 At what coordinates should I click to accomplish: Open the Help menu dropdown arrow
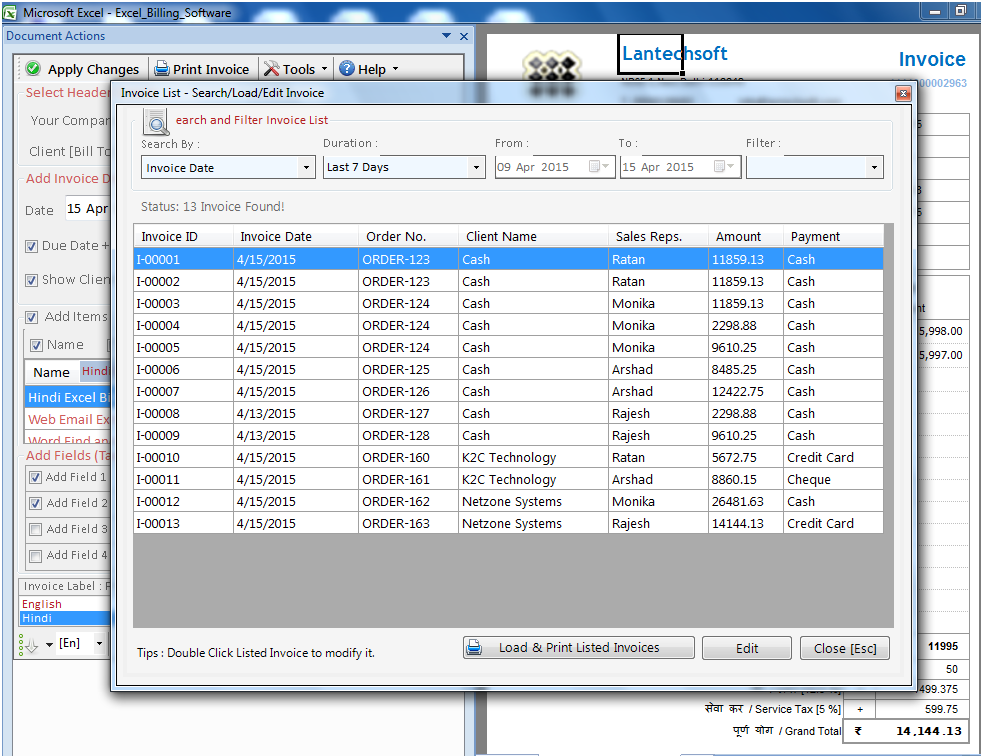click(x=395, y=68)
